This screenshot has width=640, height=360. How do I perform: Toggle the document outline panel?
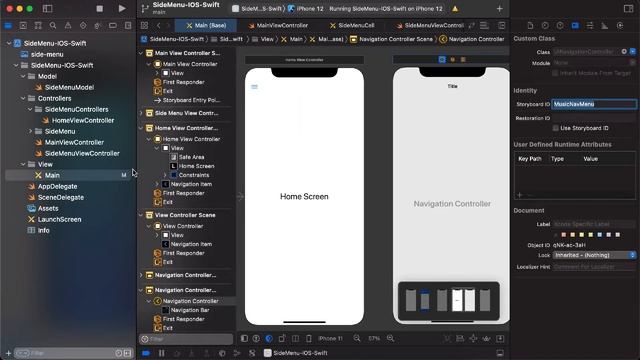[x=244, y=338]
